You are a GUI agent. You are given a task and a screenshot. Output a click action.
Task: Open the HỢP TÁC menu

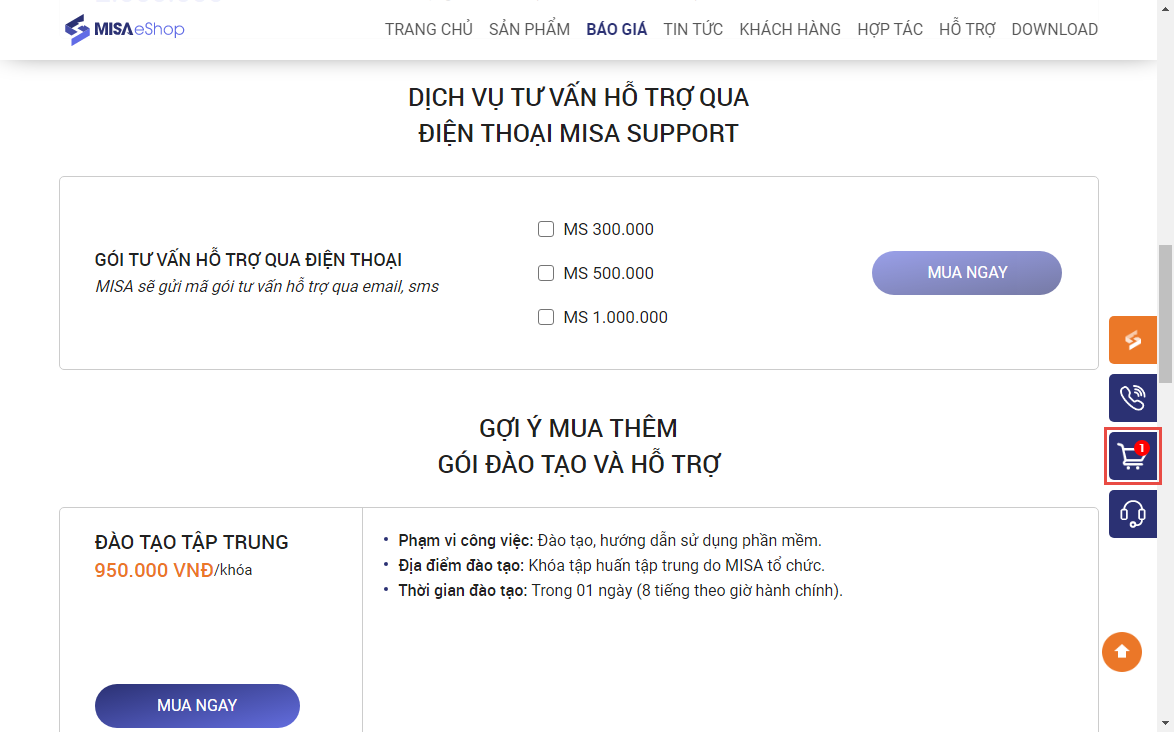coord(890,29)
